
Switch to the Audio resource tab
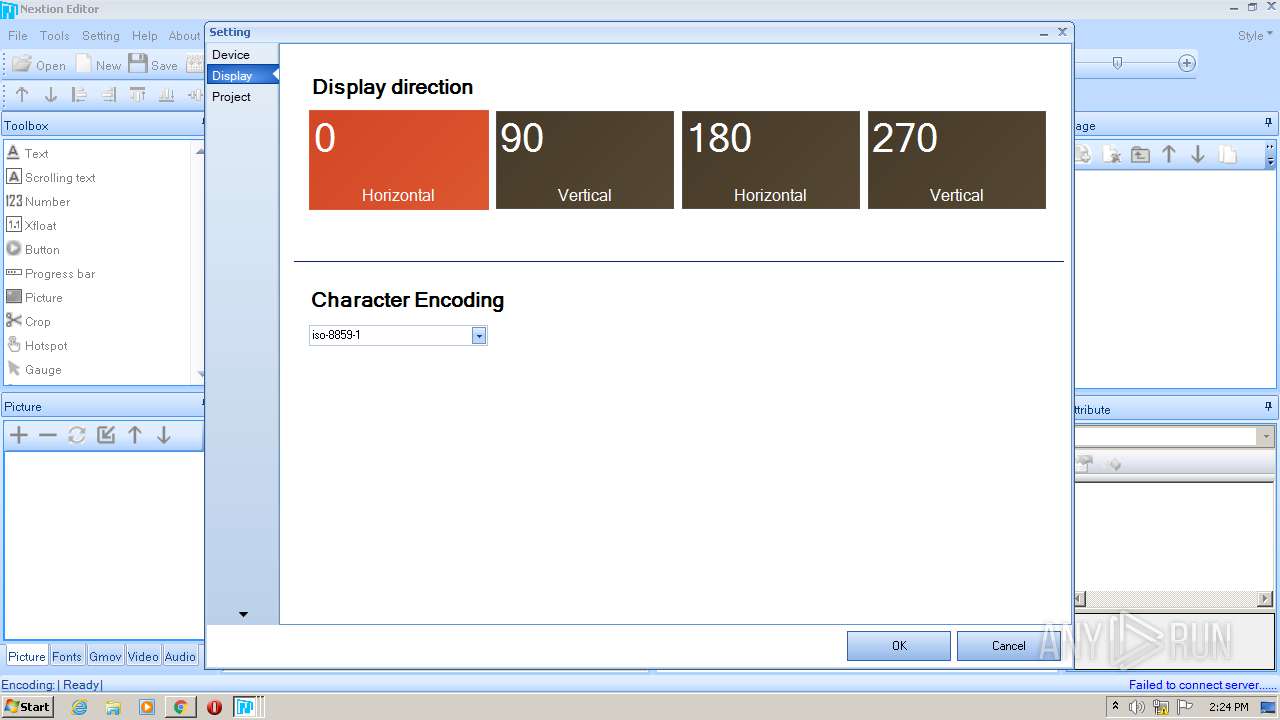coord(180,657)
